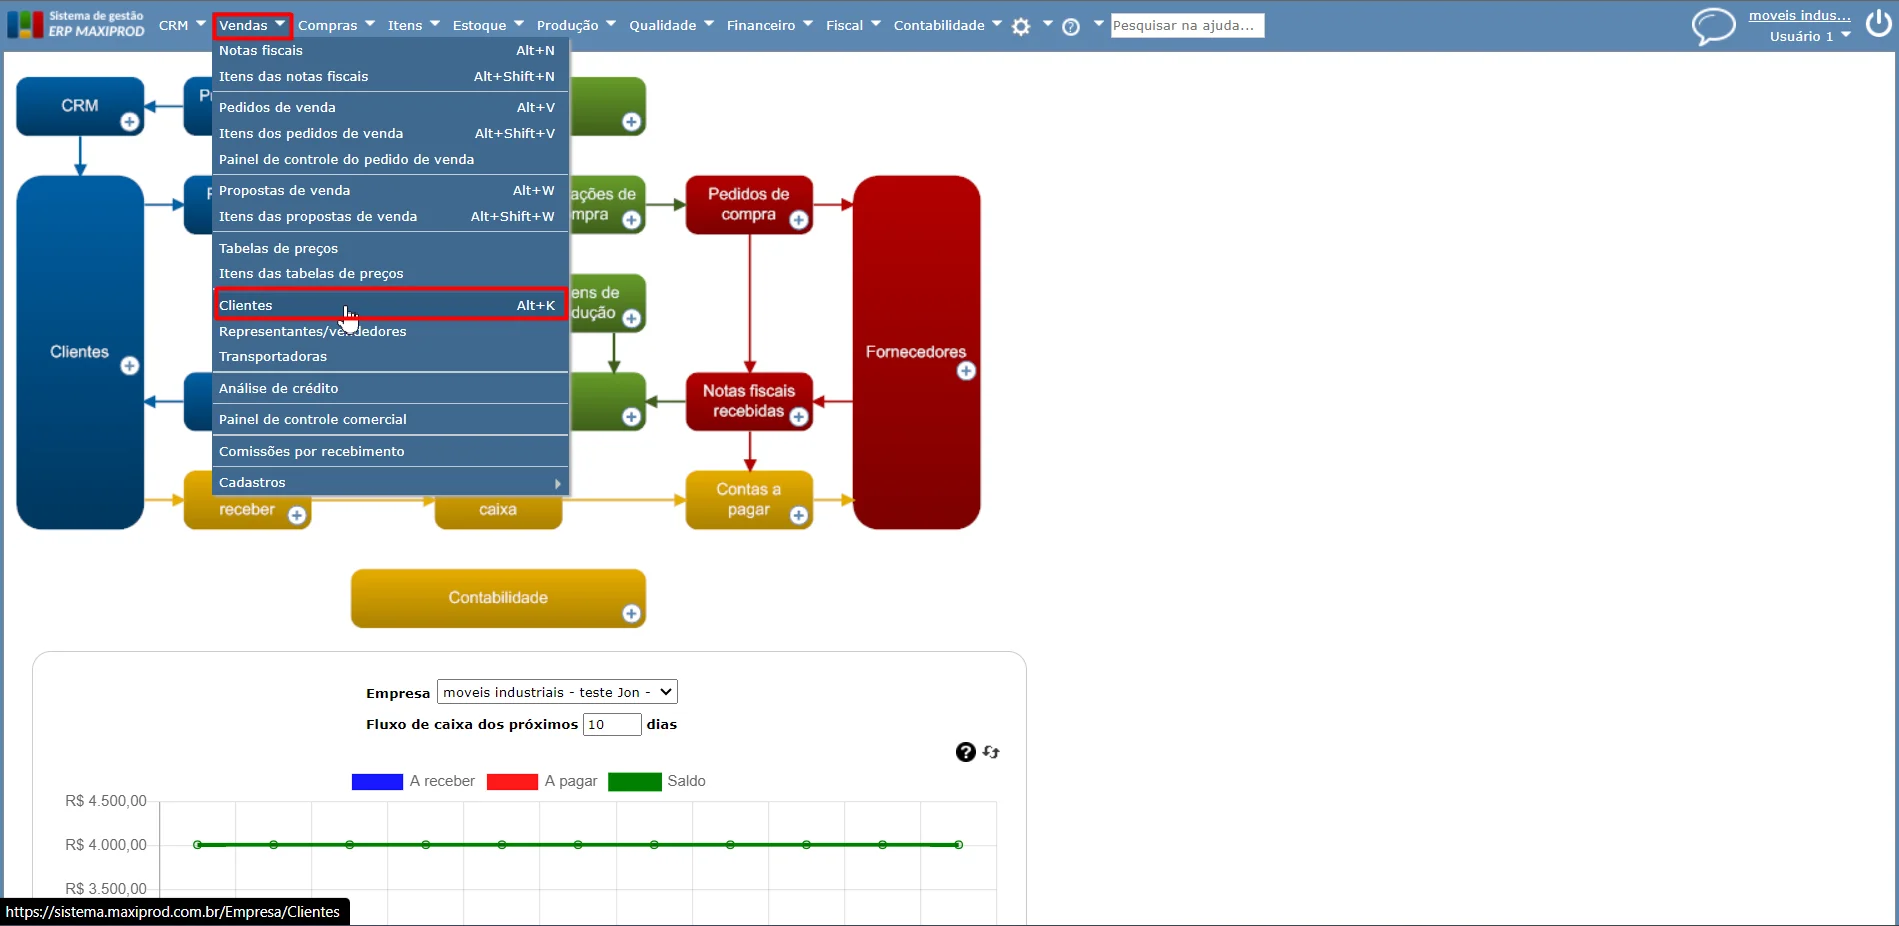Screen dimensions: 1899x926
Task: Open the chat speech bubble icon
Action: pos(1713,26)
